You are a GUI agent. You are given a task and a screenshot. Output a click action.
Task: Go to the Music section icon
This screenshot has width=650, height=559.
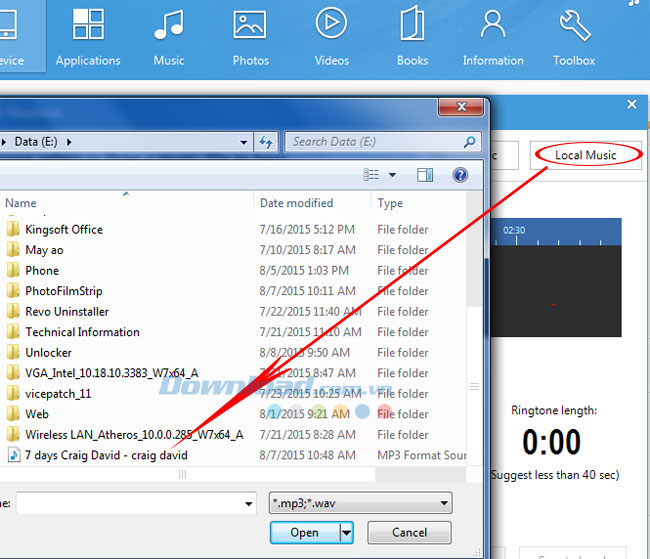[x=169, y=26]
